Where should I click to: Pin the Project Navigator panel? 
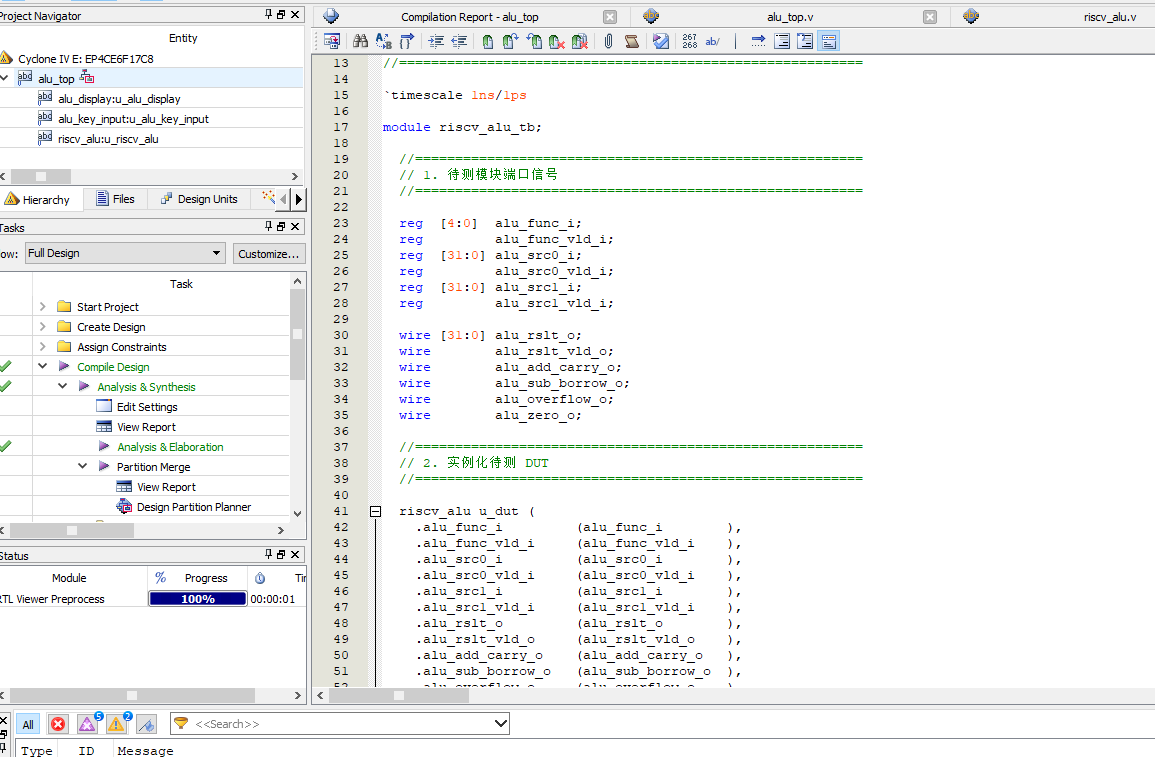269,14
